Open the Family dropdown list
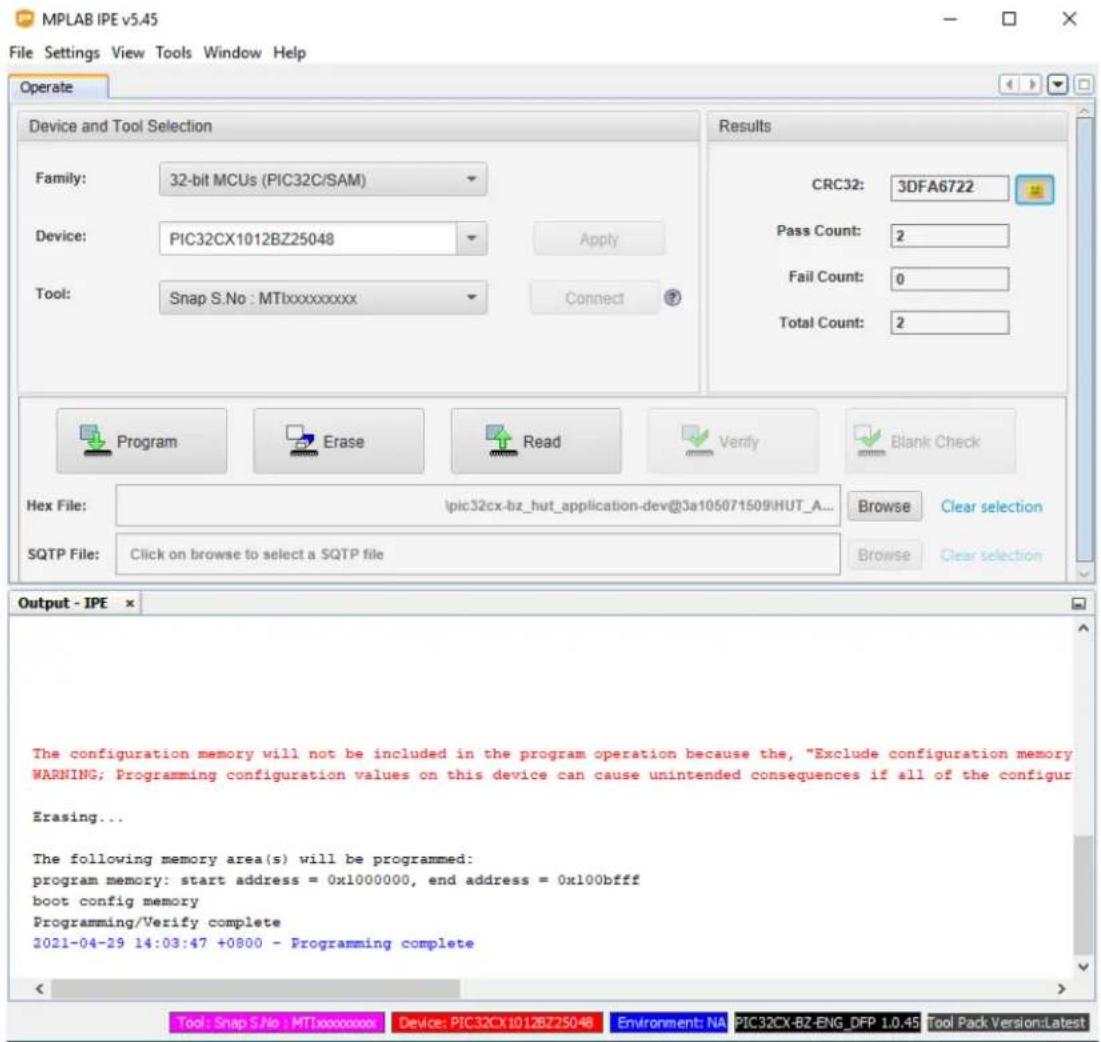1101x1042 pixels. tap(323, 180)
